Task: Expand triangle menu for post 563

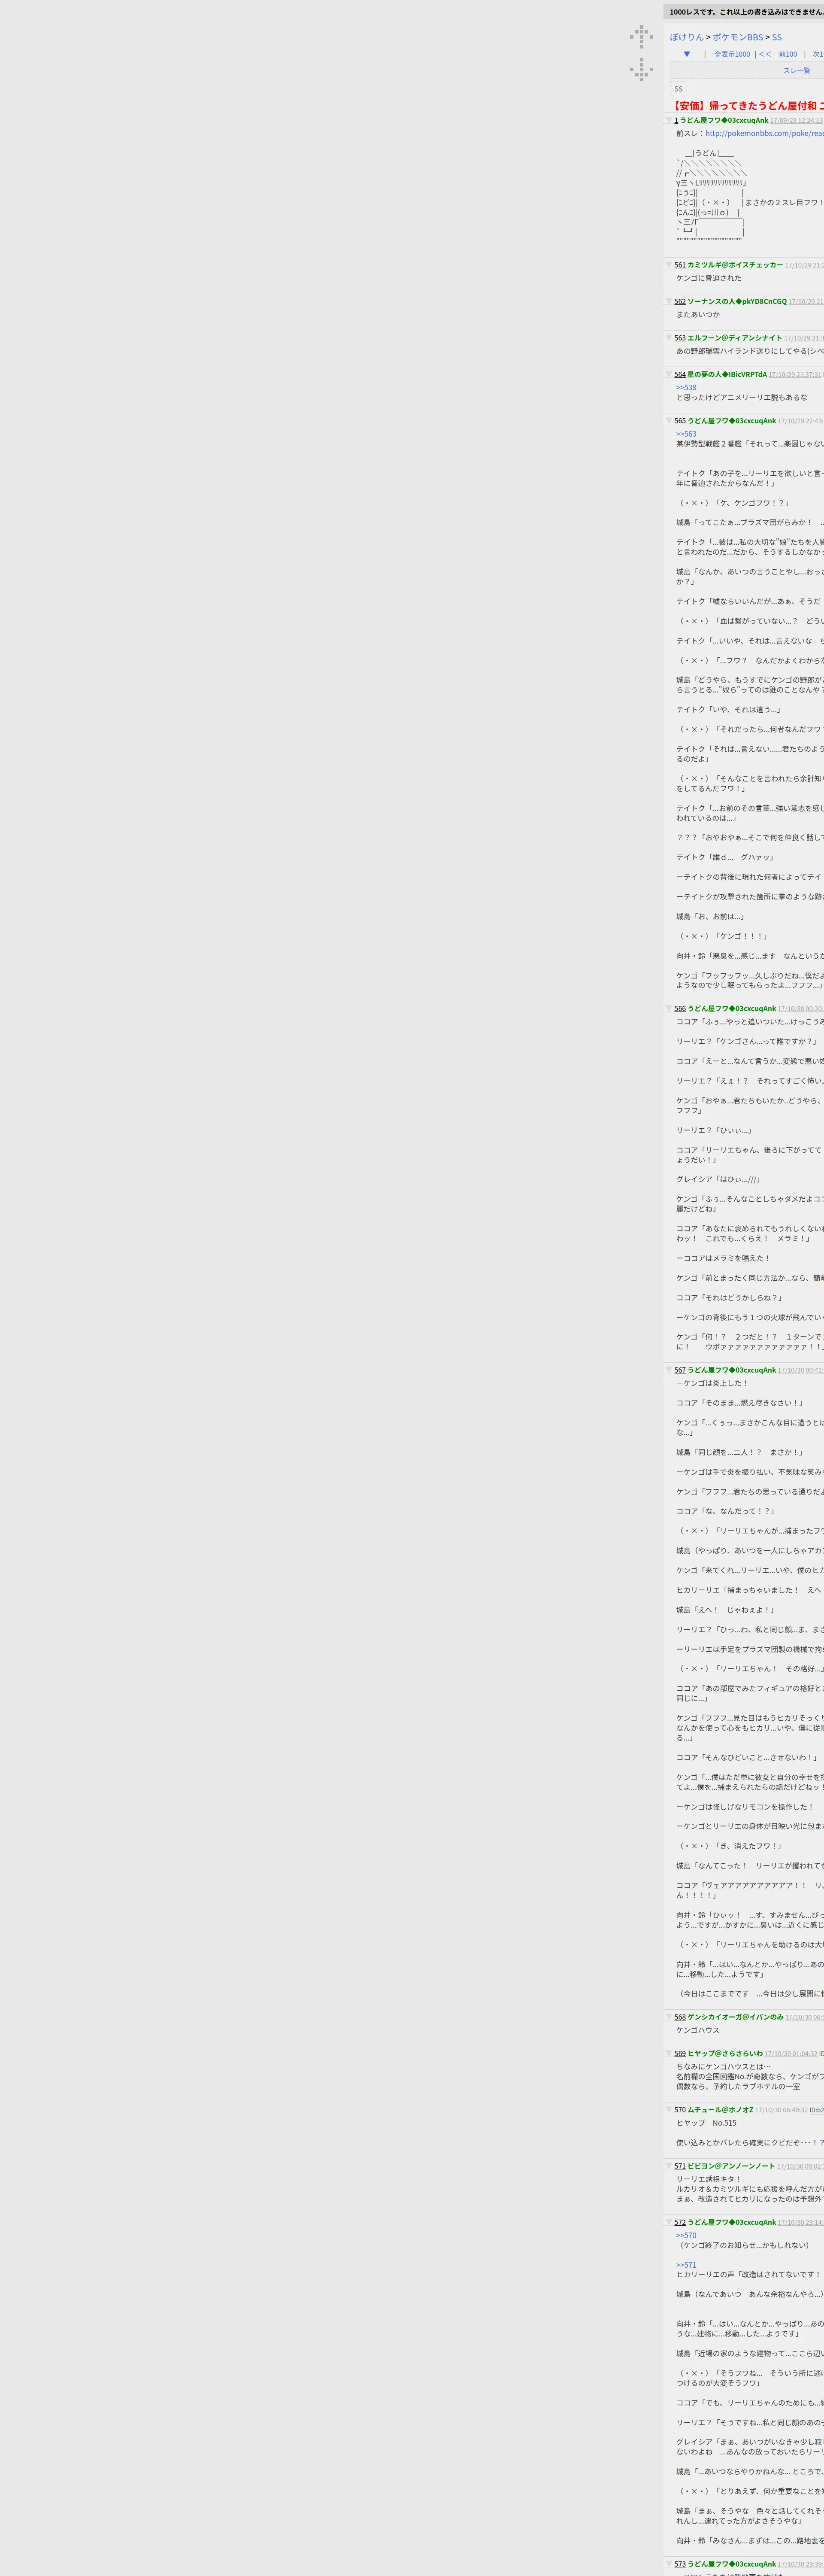Action: 670,338
